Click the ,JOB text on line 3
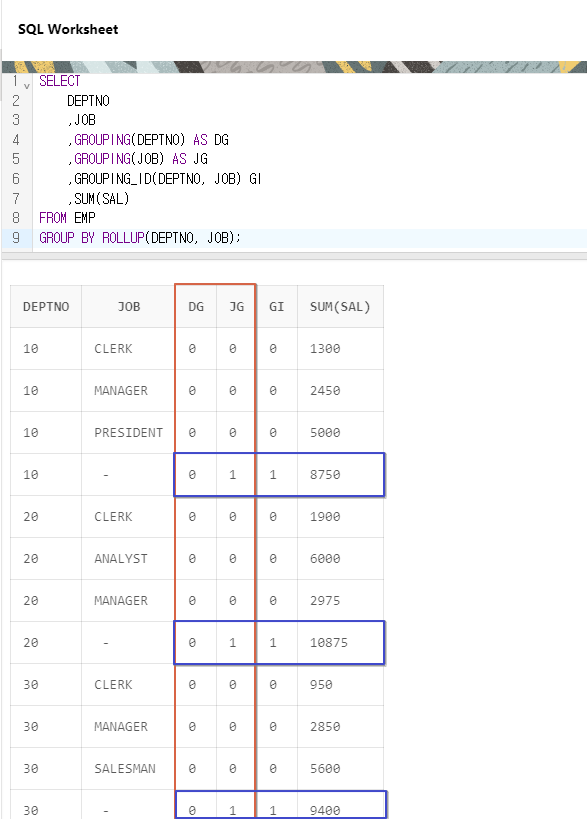 pos(81,120)
